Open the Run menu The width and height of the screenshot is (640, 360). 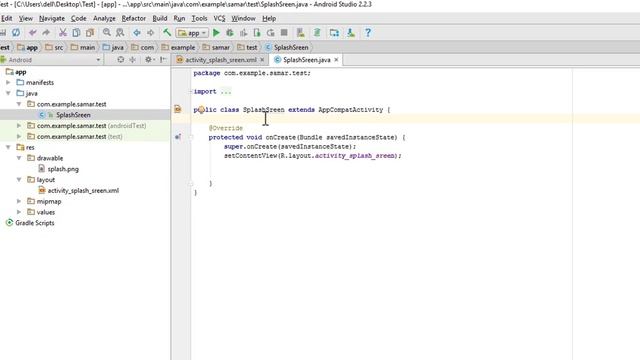pyautogui.click(x=179, y=18)
